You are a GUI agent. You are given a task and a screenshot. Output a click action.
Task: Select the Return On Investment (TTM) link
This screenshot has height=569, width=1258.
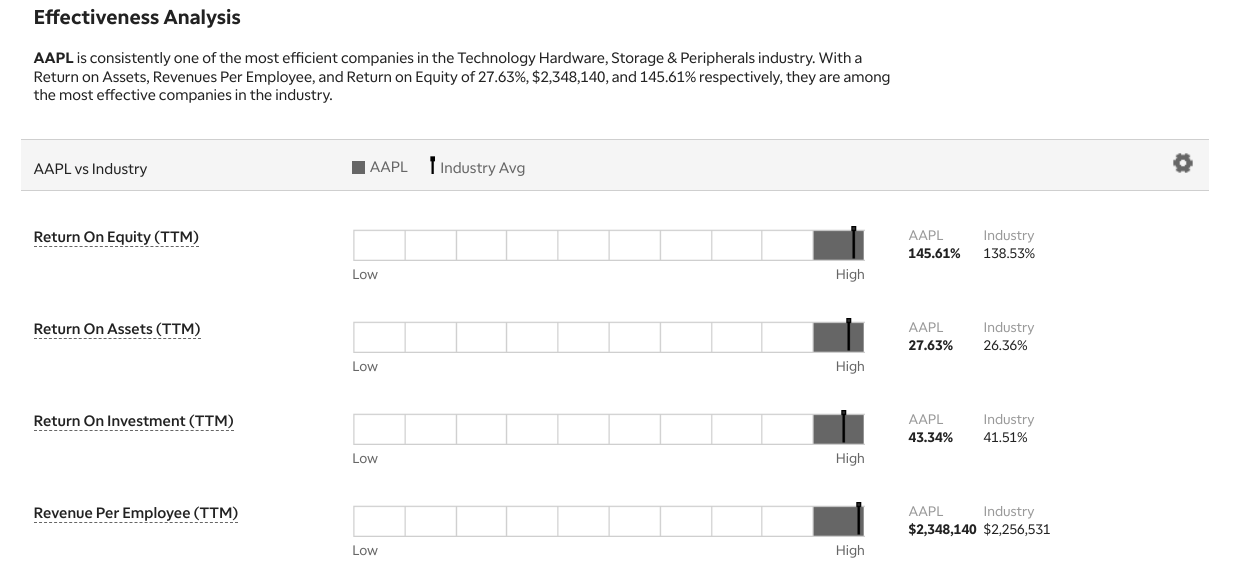[133, 421]
